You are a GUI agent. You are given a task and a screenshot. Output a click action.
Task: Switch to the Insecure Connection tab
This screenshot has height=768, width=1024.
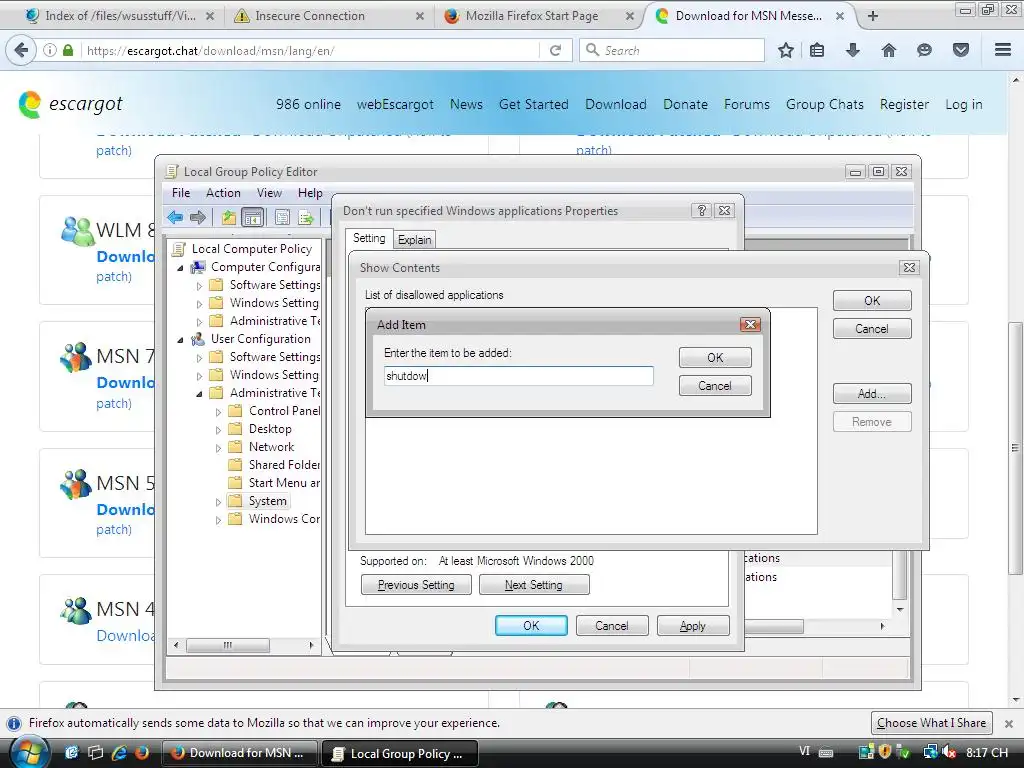click(x=310, y=16)
